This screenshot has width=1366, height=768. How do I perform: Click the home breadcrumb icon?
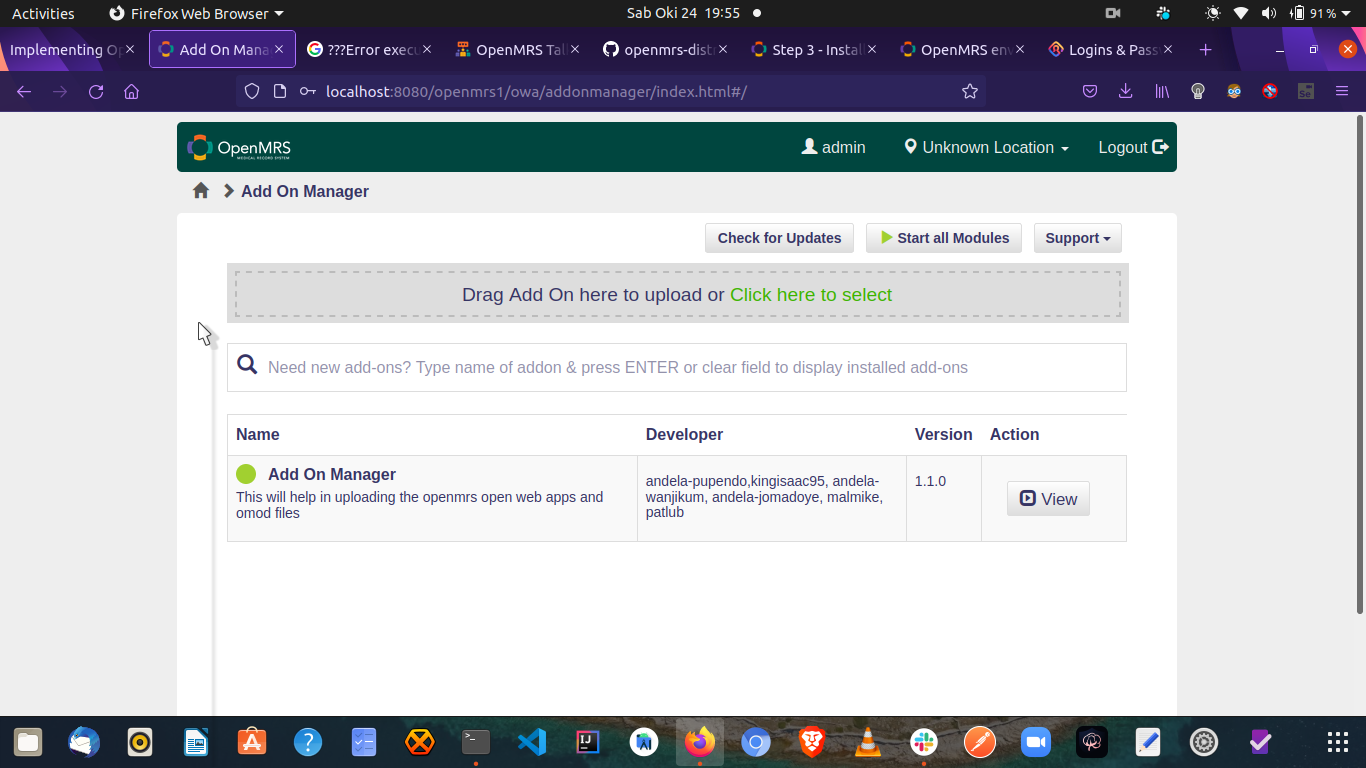[201, 190]
